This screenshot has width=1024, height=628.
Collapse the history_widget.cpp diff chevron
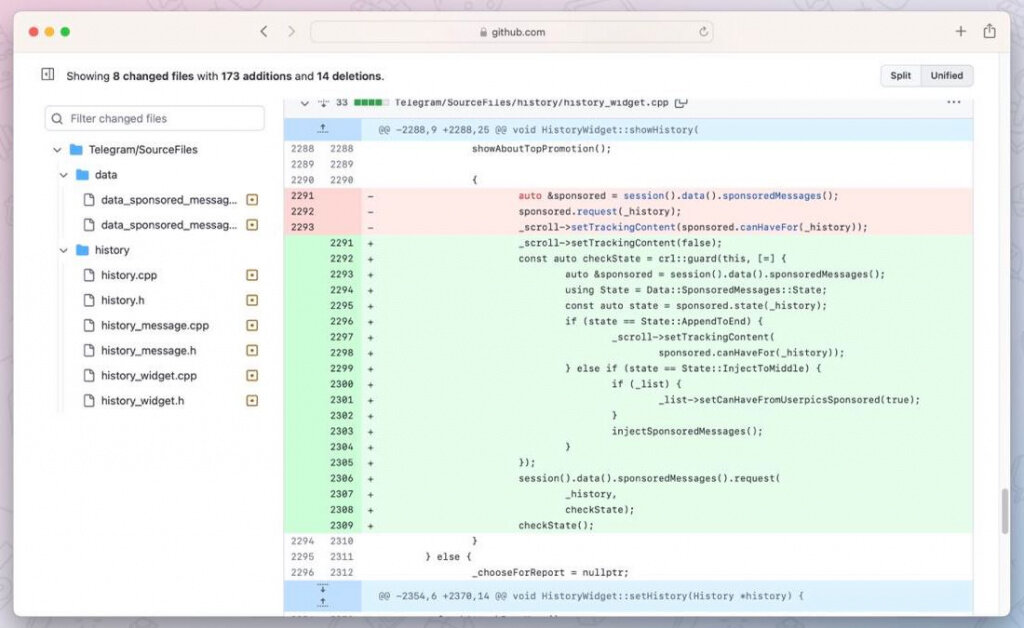pos(304,102)
